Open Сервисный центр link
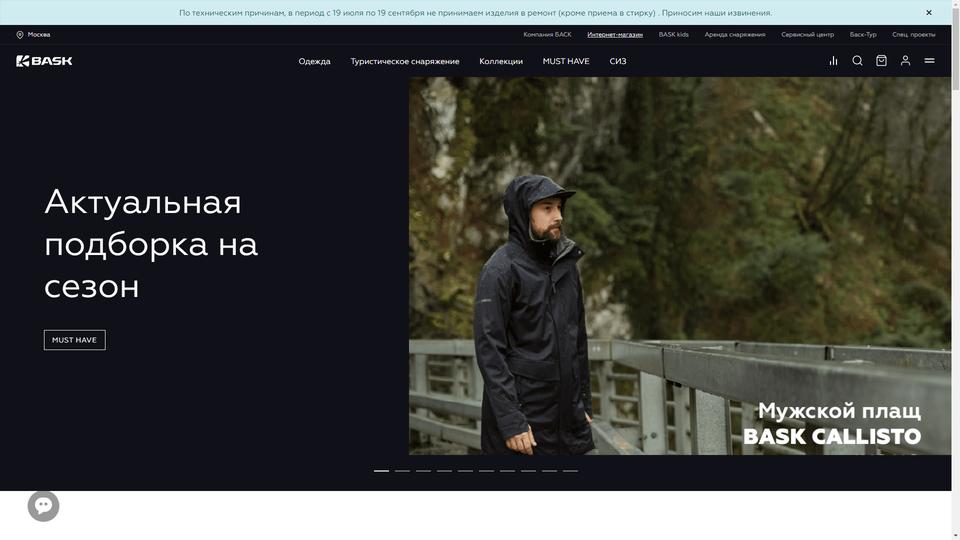Image resolution: width=960 pixels, height=540 pixels. (x=808, y=35)
